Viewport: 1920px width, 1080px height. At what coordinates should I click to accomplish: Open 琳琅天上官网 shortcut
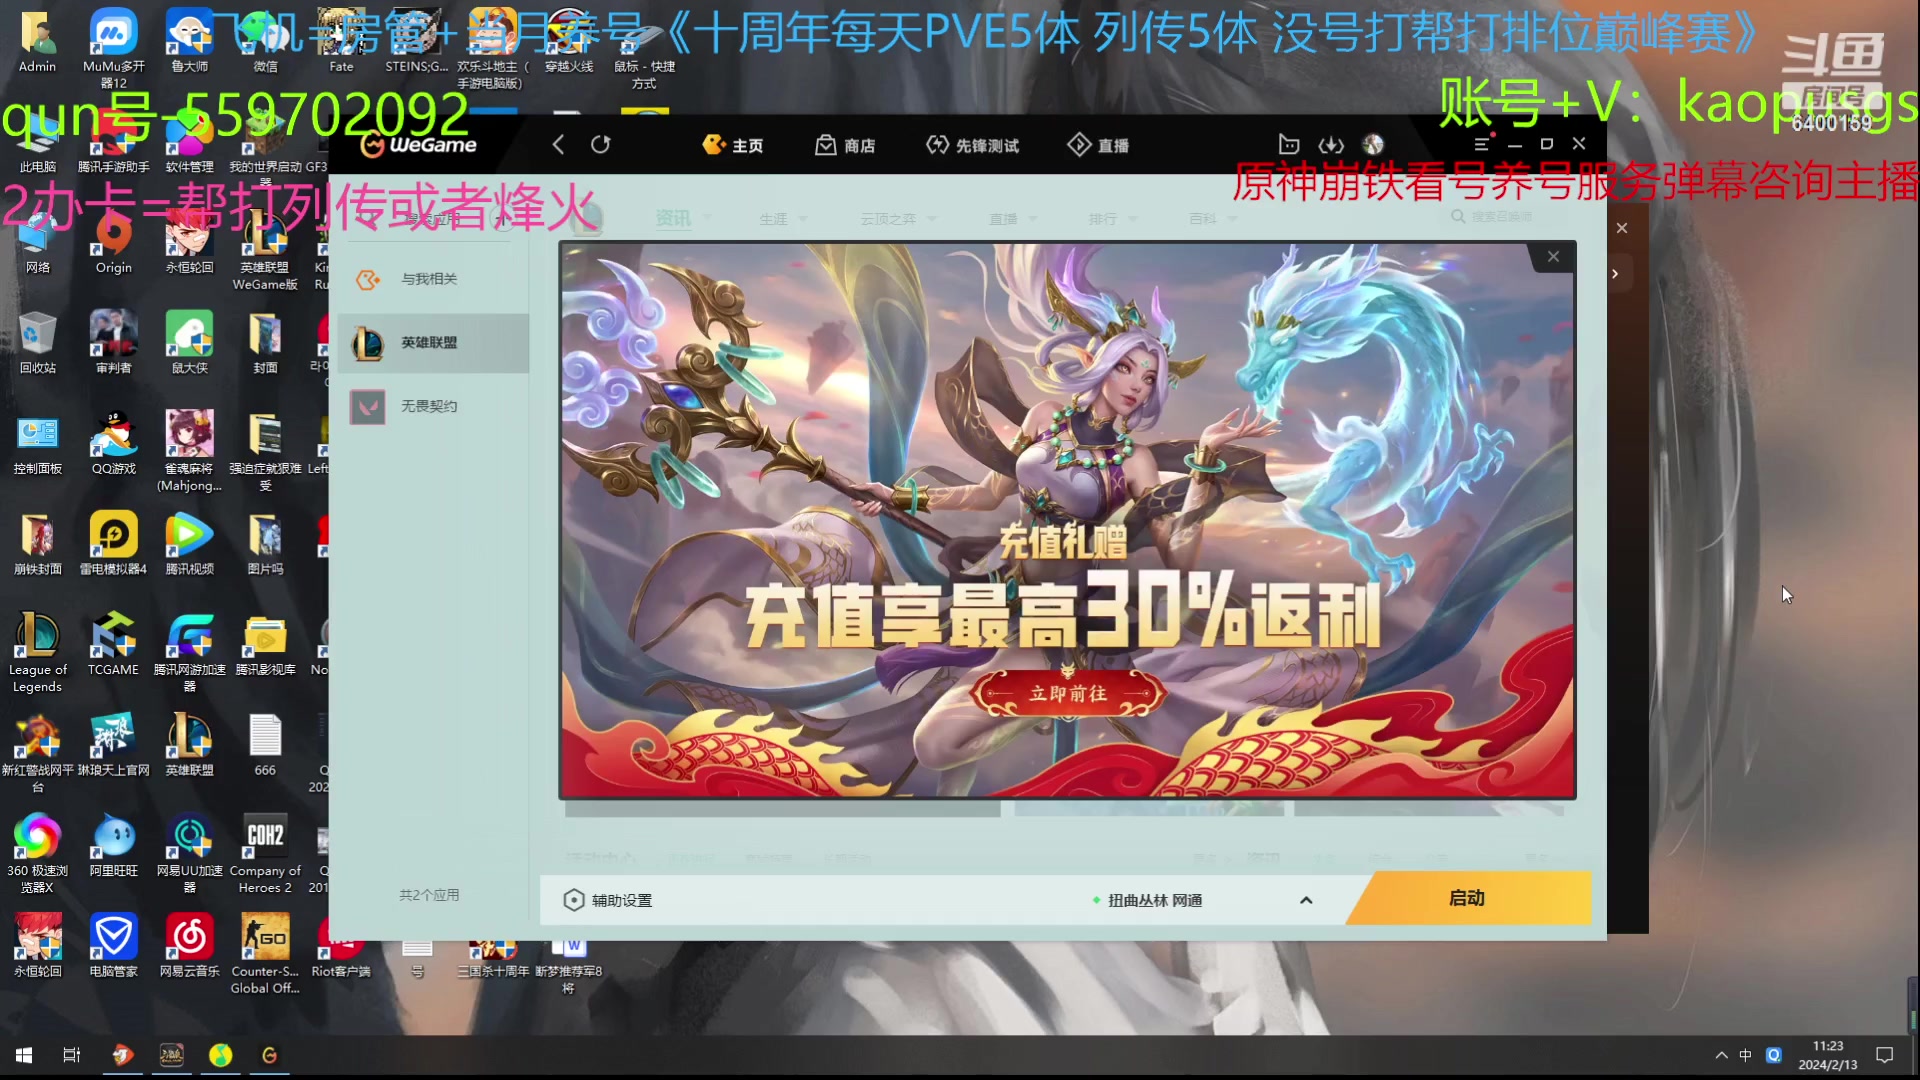pos(113,746)
